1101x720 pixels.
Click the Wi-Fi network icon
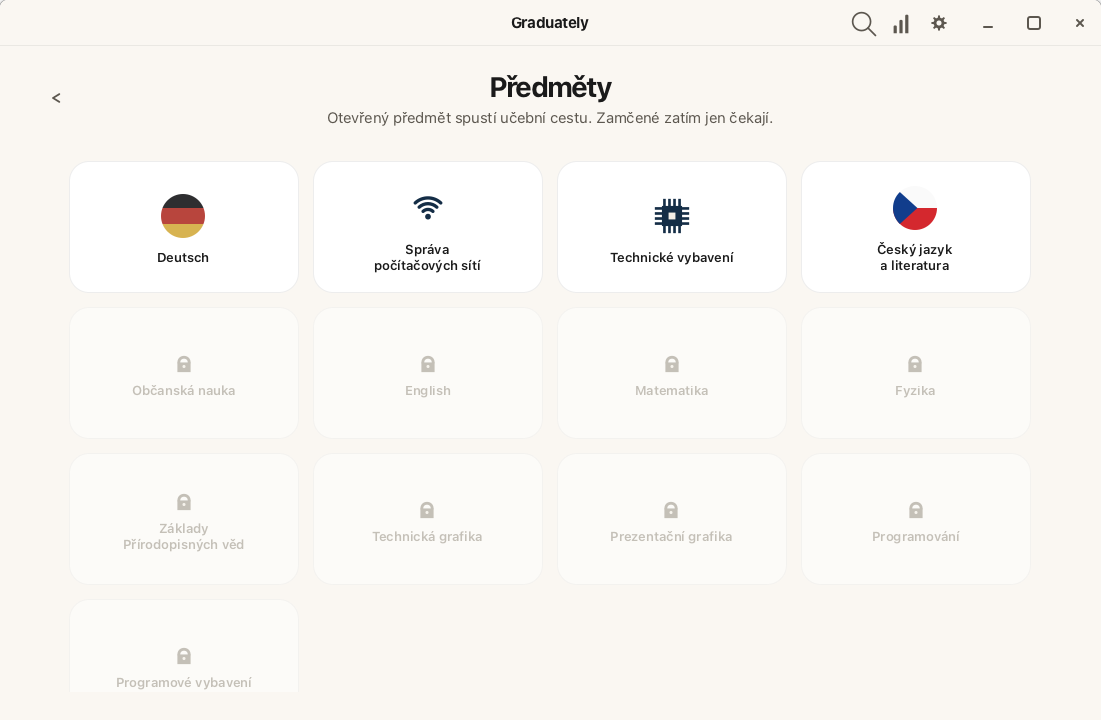(x=428, y=208)
